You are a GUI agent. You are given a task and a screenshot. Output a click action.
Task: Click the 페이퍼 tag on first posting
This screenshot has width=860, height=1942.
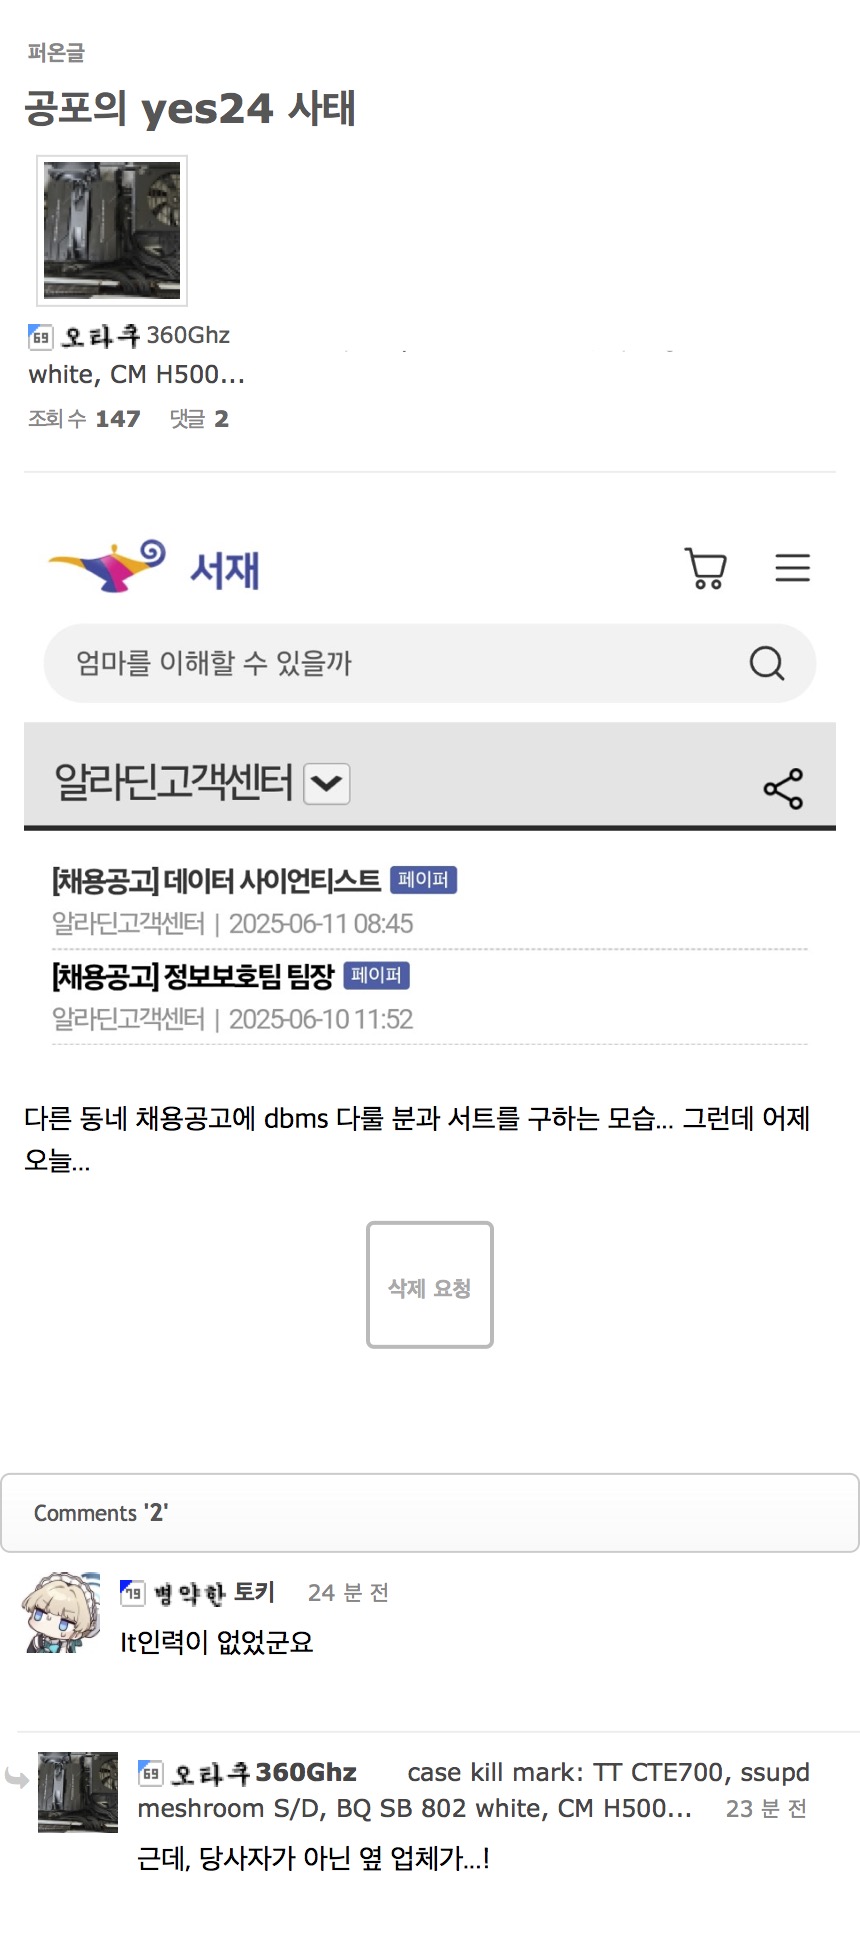coord(423,880)
